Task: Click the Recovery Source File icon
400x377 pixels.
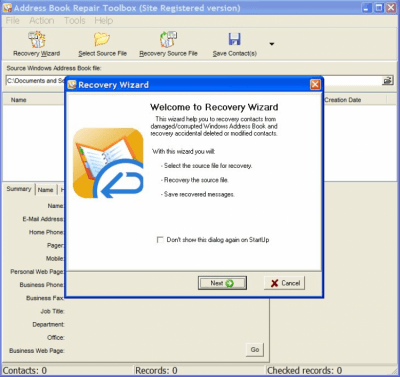Action: [168, 39]
